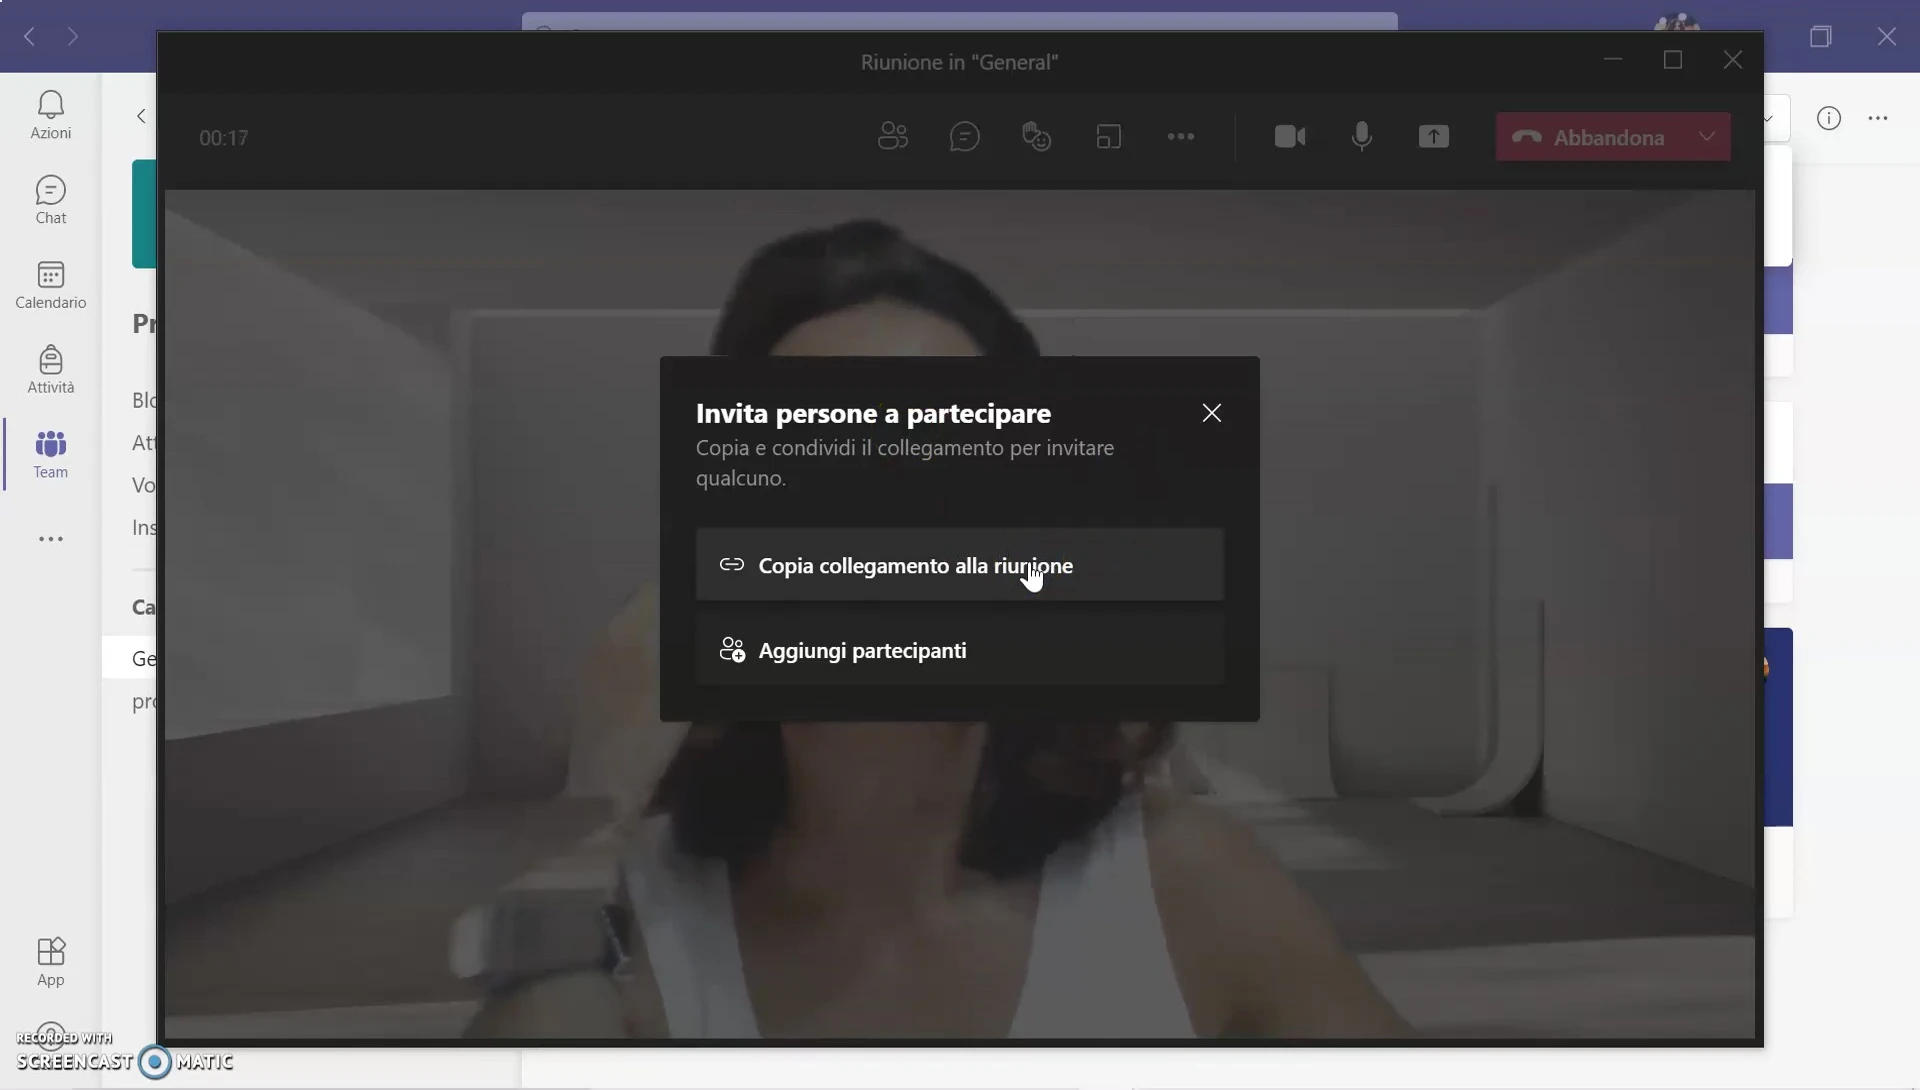The image size is (1920, 1090).
Task: Open the App section in the sidebar
Action: (x=51, y=960)
